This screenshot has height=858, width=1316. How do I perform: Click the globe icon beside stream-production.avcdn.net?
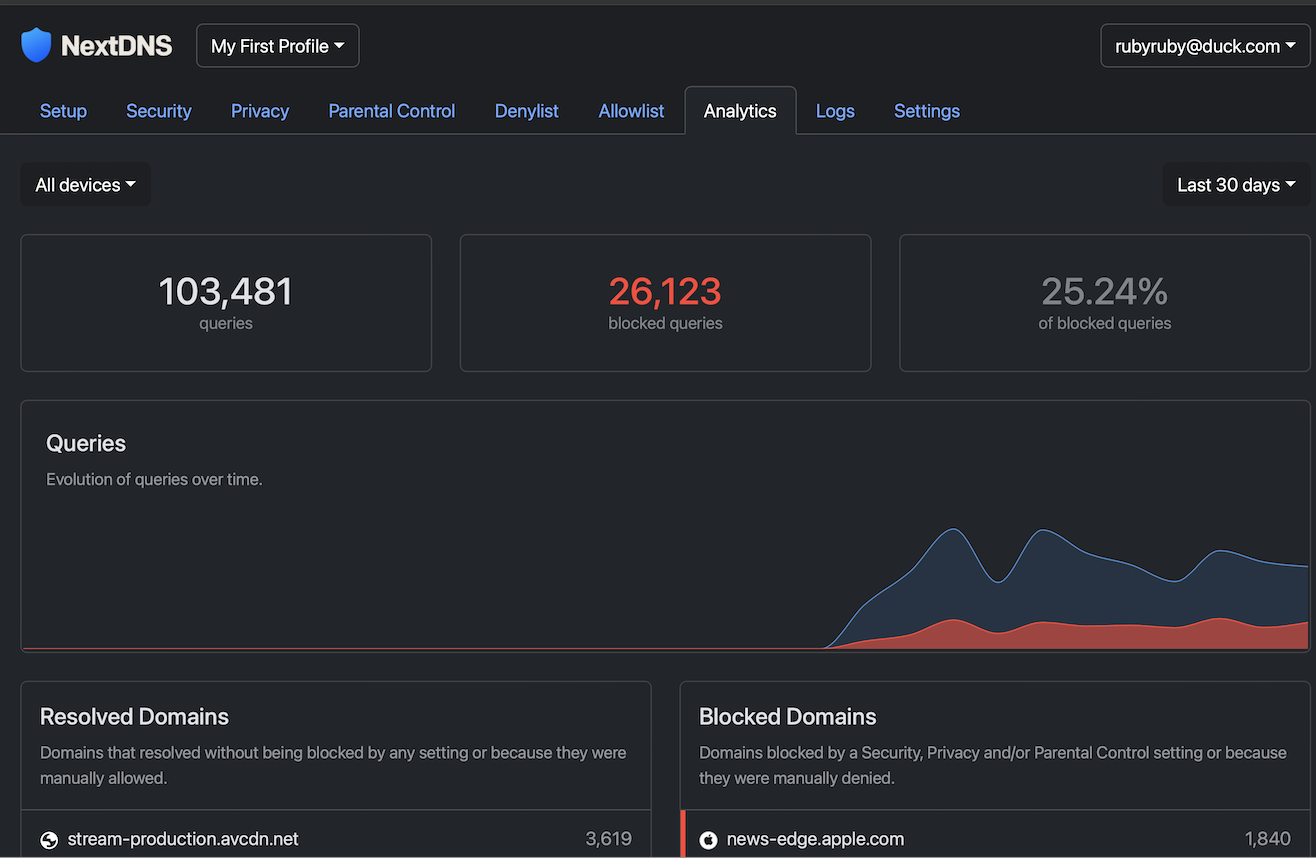pyautogui.click(x=49, y=840)
